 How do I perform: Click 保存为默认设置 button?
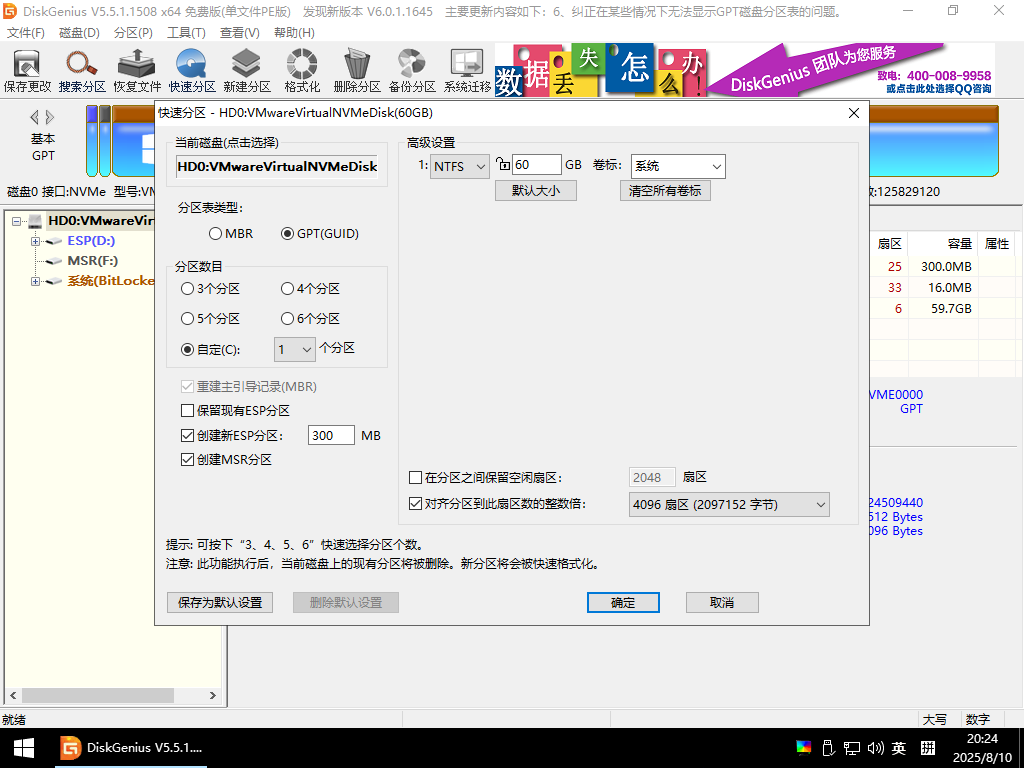[x=219, y=602]
